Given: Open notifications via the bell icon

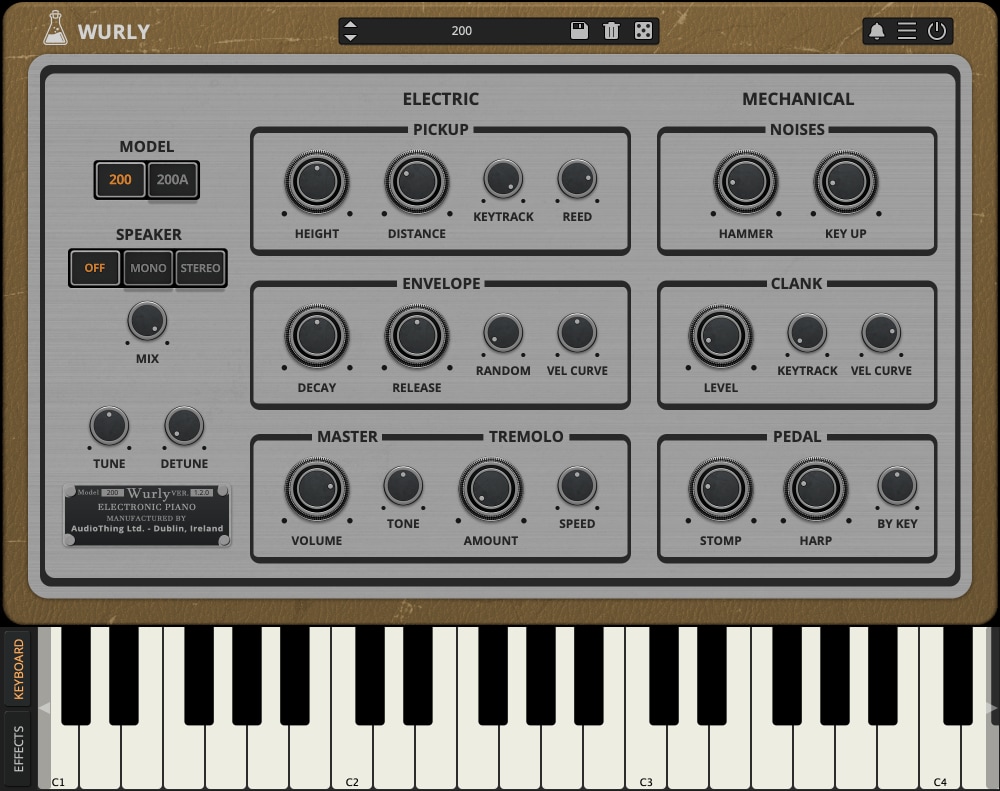Looking at the screenshot, I should point(877,31).
